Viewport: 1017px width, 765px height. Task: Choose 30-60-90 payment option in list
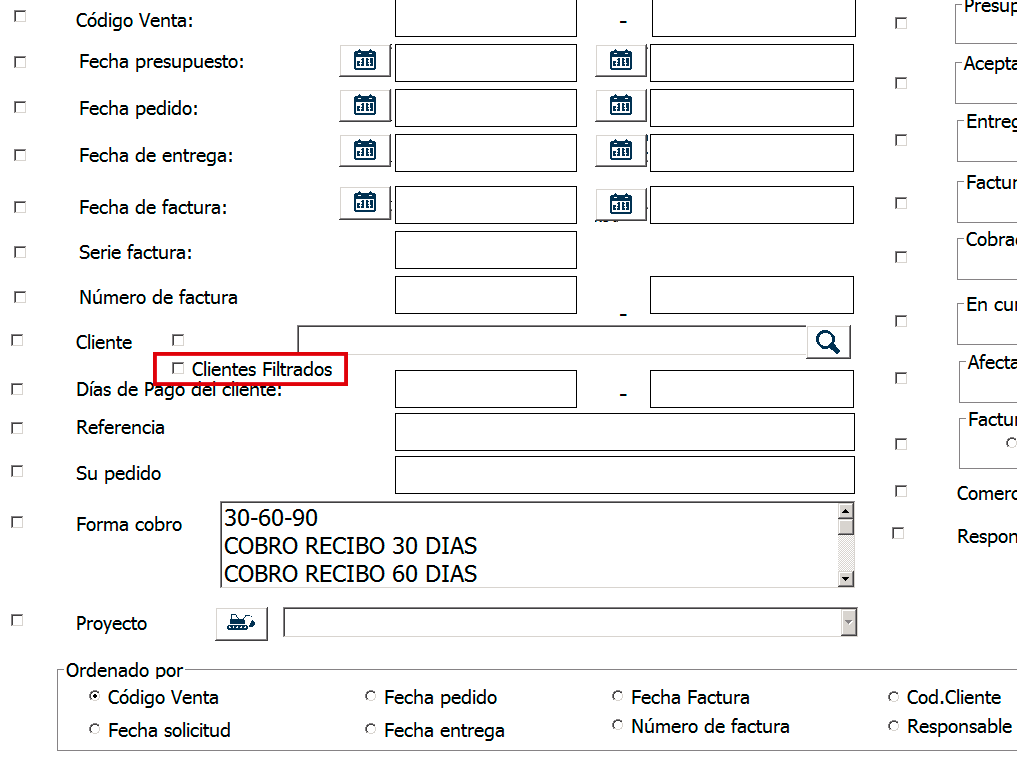point(271,518)
